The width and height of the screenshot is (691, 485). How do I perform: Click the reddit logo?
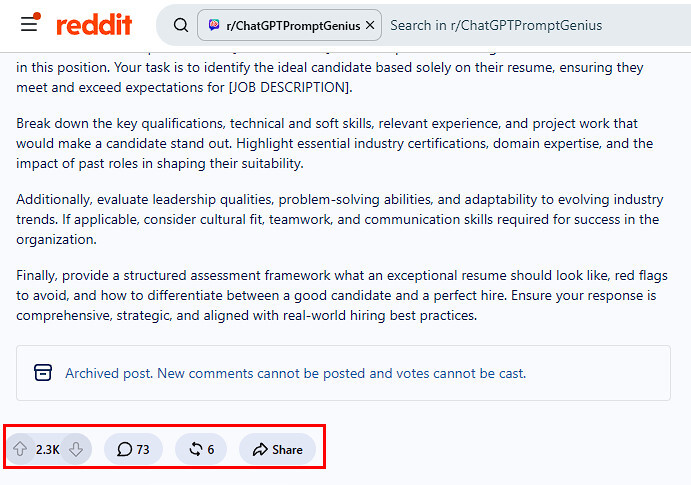94,25
